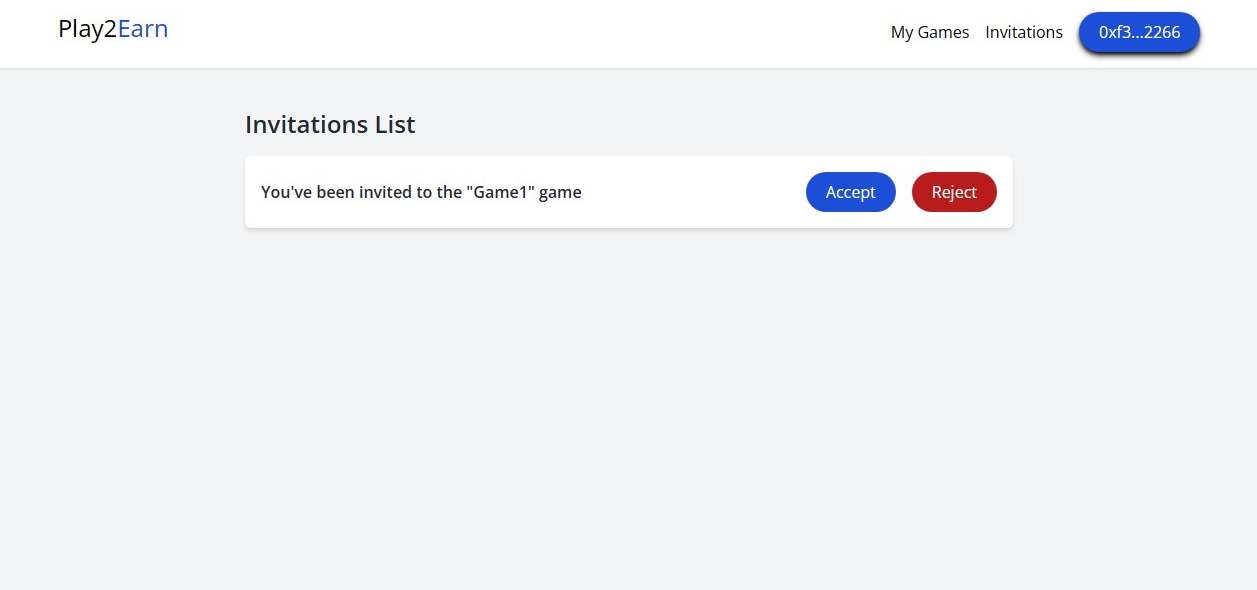
Task: Accept the Game1 invitation
Action: tap(850, 192)
